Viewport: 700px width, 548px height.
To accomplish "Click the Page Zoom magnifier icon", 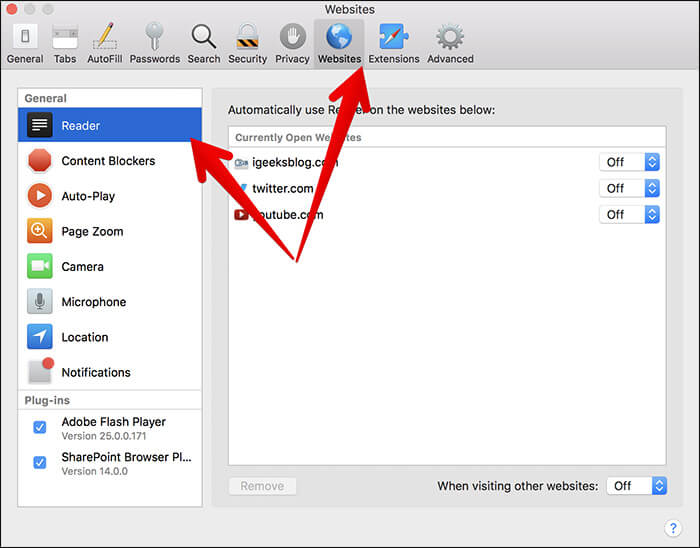I will pos(39,231).
